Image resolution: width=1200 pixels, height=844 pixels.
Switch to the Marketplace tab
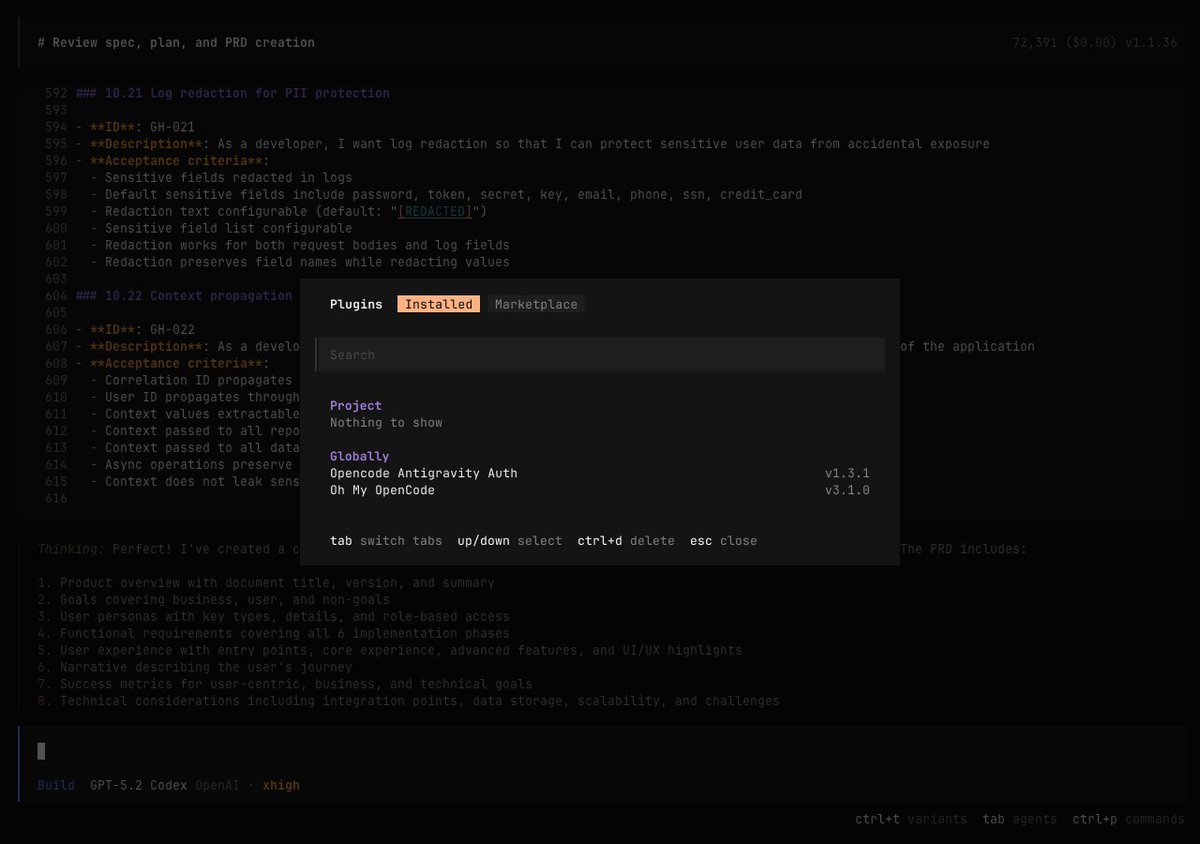point(536,304)
